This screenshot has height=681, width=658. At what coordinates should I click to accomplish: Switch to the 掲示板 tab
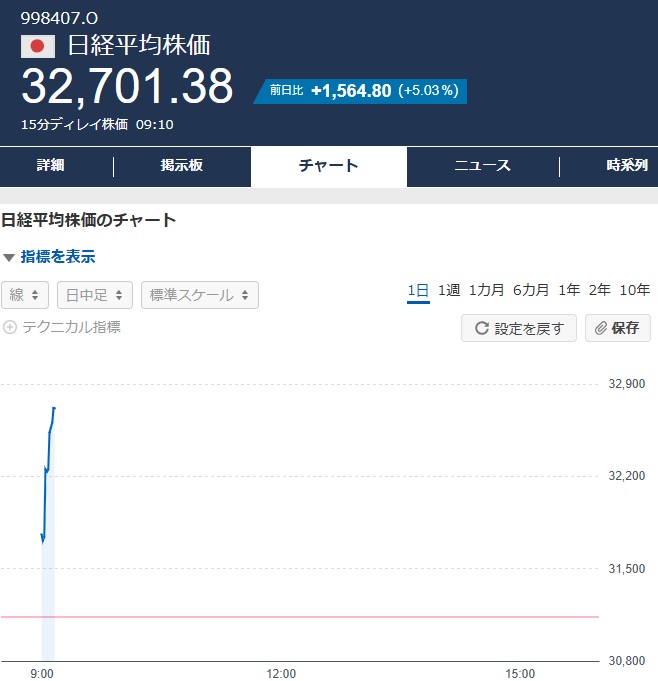tap(182, 165)
